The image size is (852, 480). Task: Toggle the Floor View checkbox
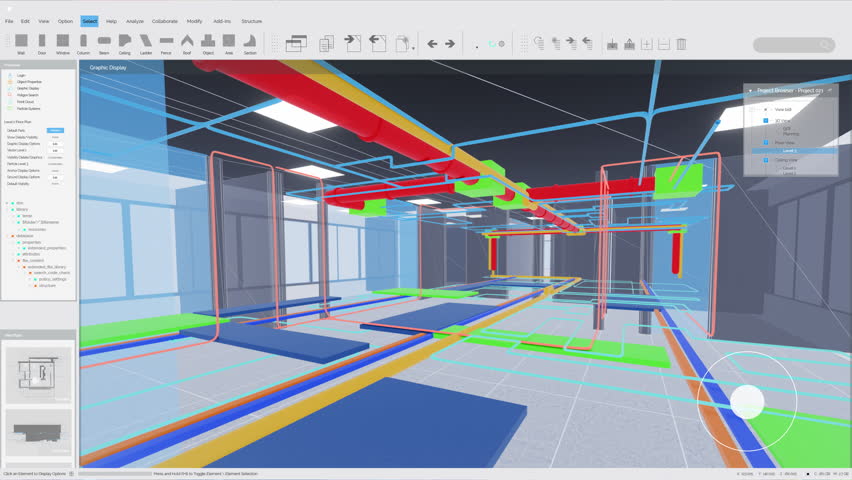766,142
